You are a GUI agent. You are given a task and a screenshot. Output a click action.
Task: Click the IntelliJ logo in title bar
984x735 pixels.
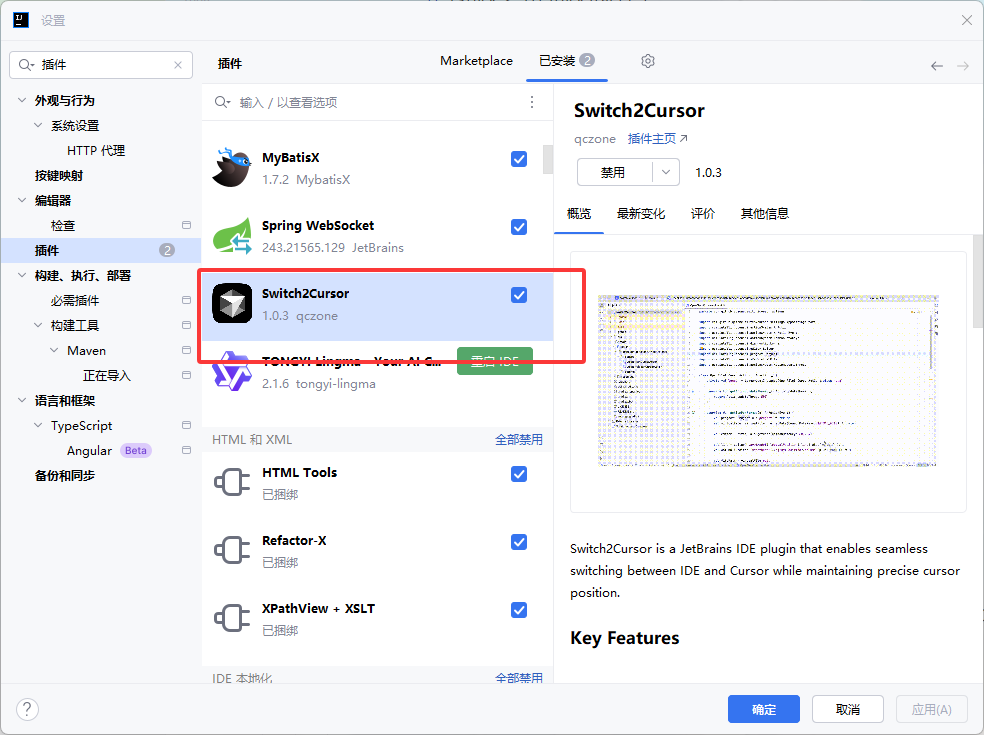21,20
